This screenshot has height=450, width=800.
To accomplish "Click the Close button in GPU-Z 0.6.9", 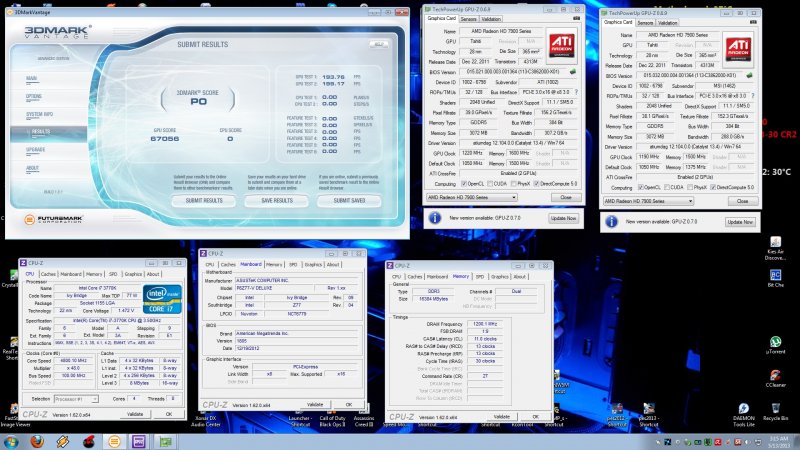I will click(742, 201).
